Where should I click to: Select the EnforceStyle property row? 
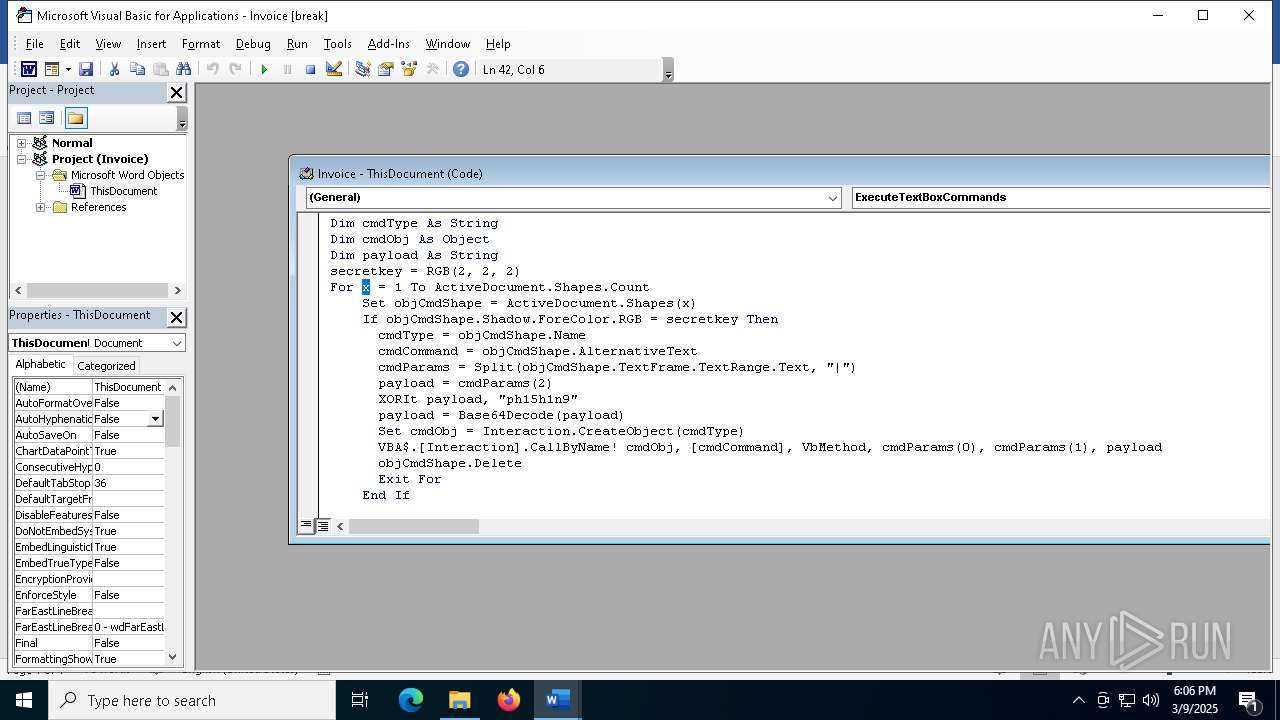click(x=89, y=595)
